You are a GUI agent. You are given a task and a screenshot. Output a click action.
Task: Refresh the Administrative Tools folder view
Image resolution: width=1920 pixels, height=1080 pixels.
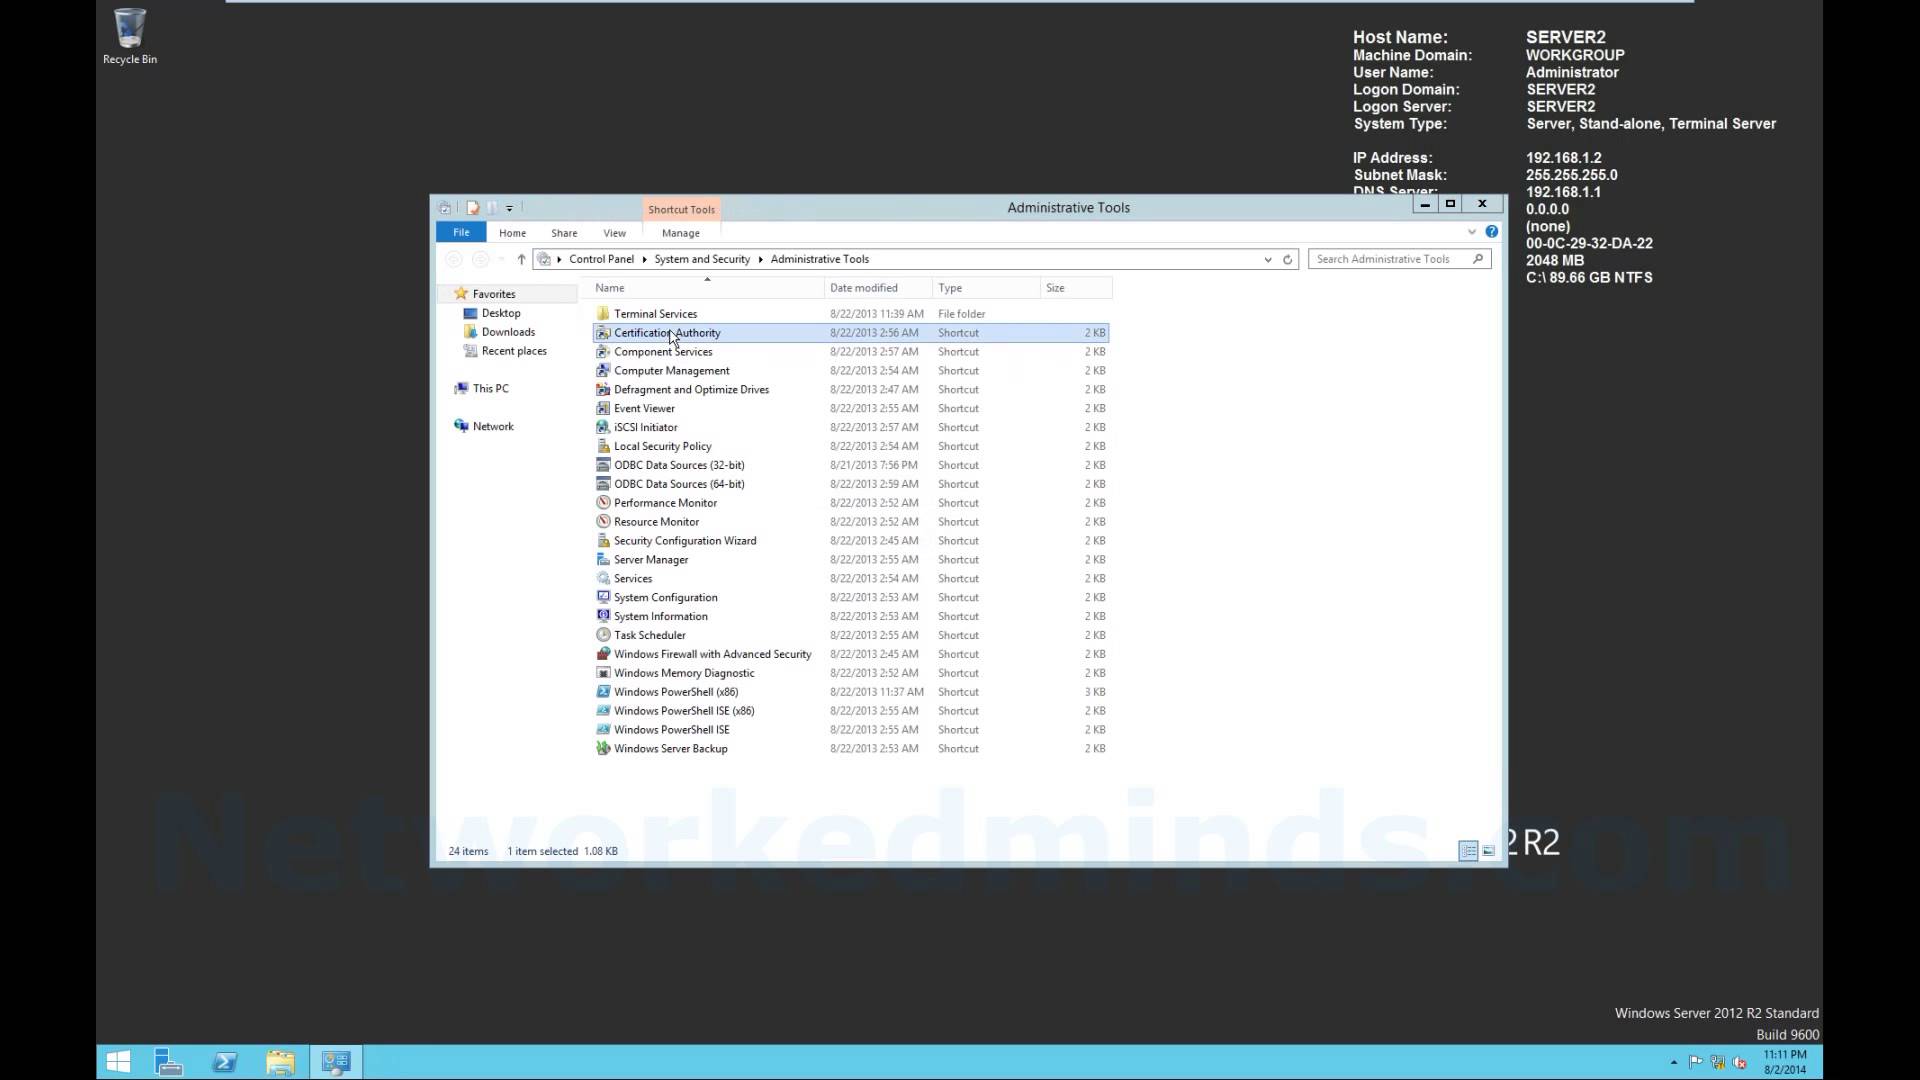click(1288, 259)
